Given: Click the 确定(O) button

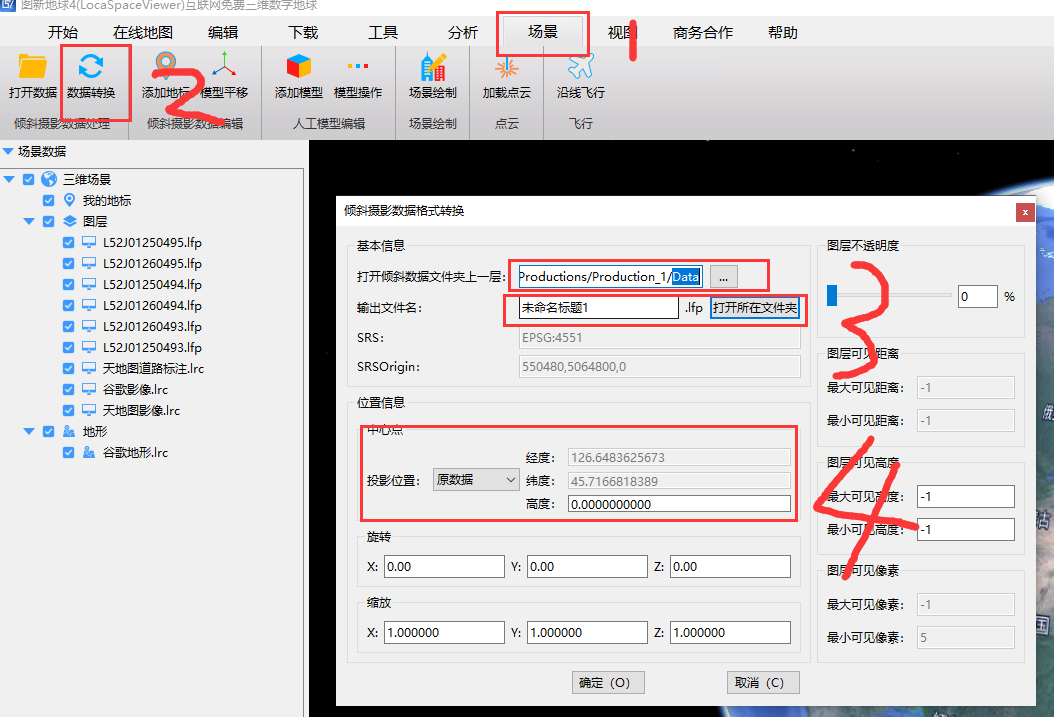Looking at the screenshot, I should pyautogui.click(x=605, y=683).
